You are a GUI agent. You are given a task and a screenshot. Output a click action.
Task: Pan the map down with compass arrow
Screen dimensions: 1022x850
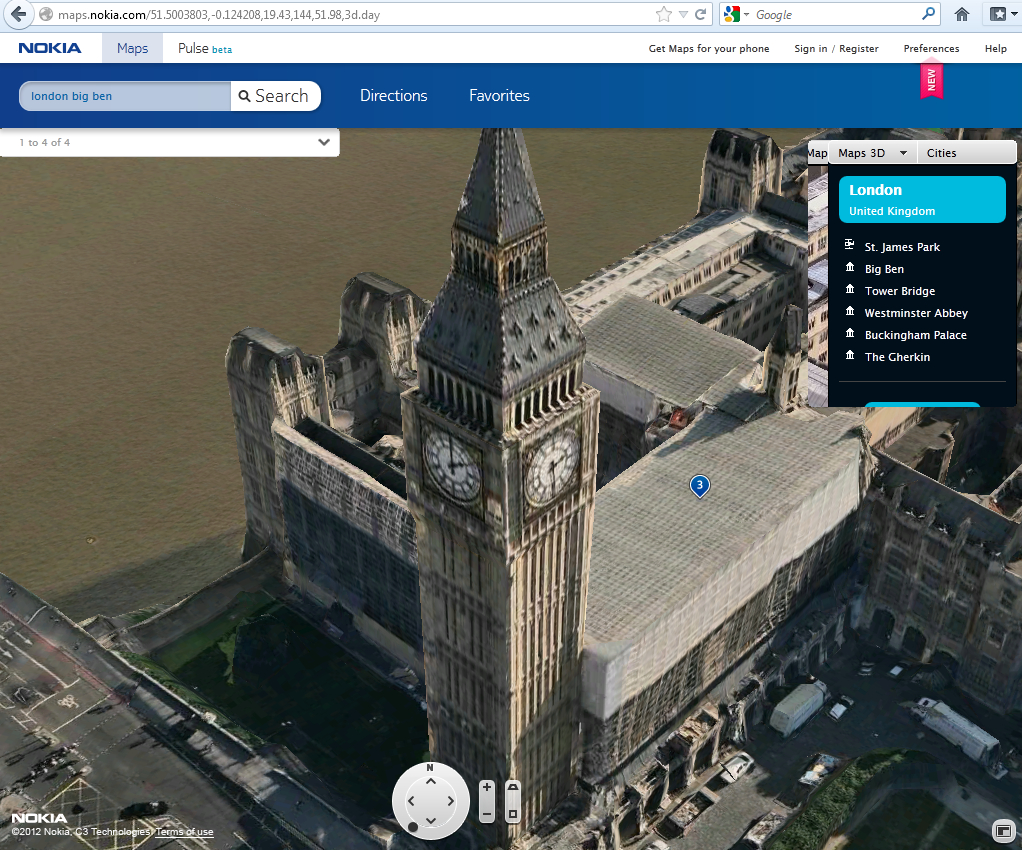pos(430,821)
